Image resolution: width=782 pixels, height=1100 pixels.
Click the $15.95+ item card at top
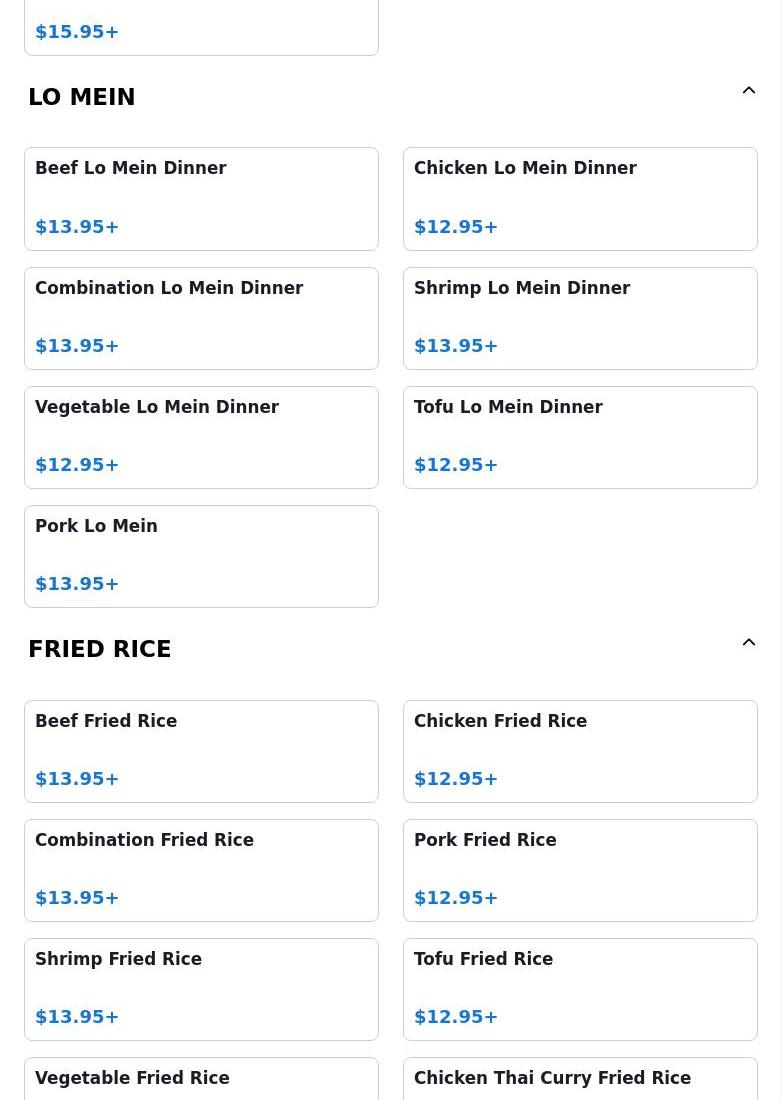(x=201, y=28)
